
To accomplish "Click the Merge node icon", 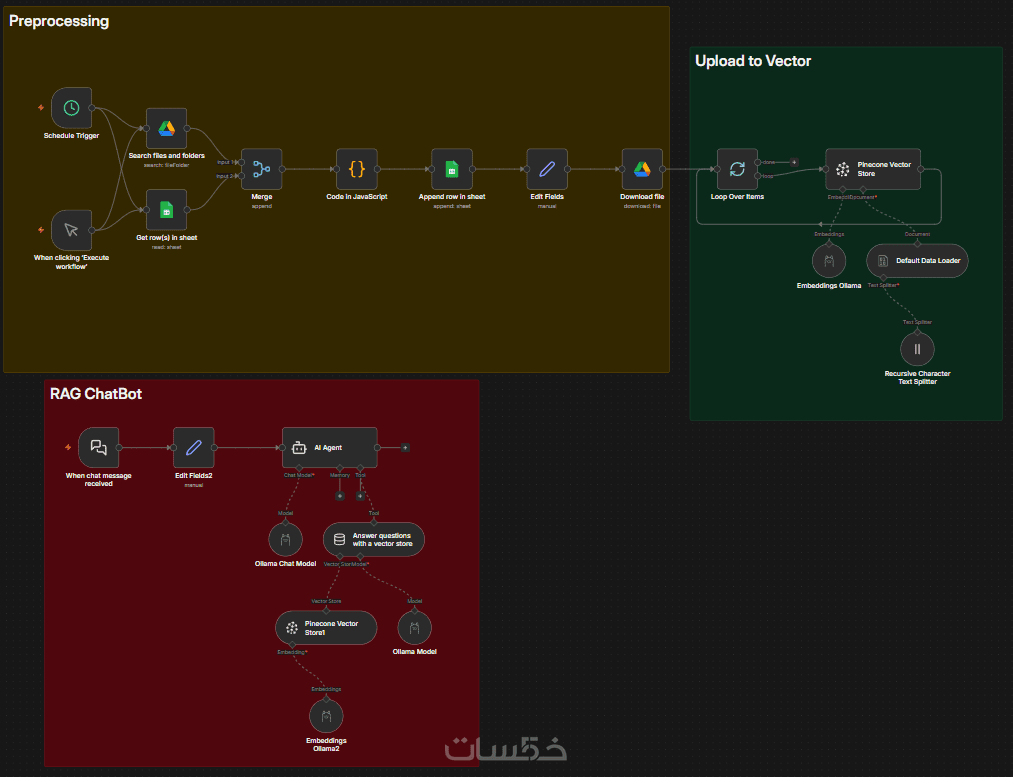I will (x=262, y=169).
